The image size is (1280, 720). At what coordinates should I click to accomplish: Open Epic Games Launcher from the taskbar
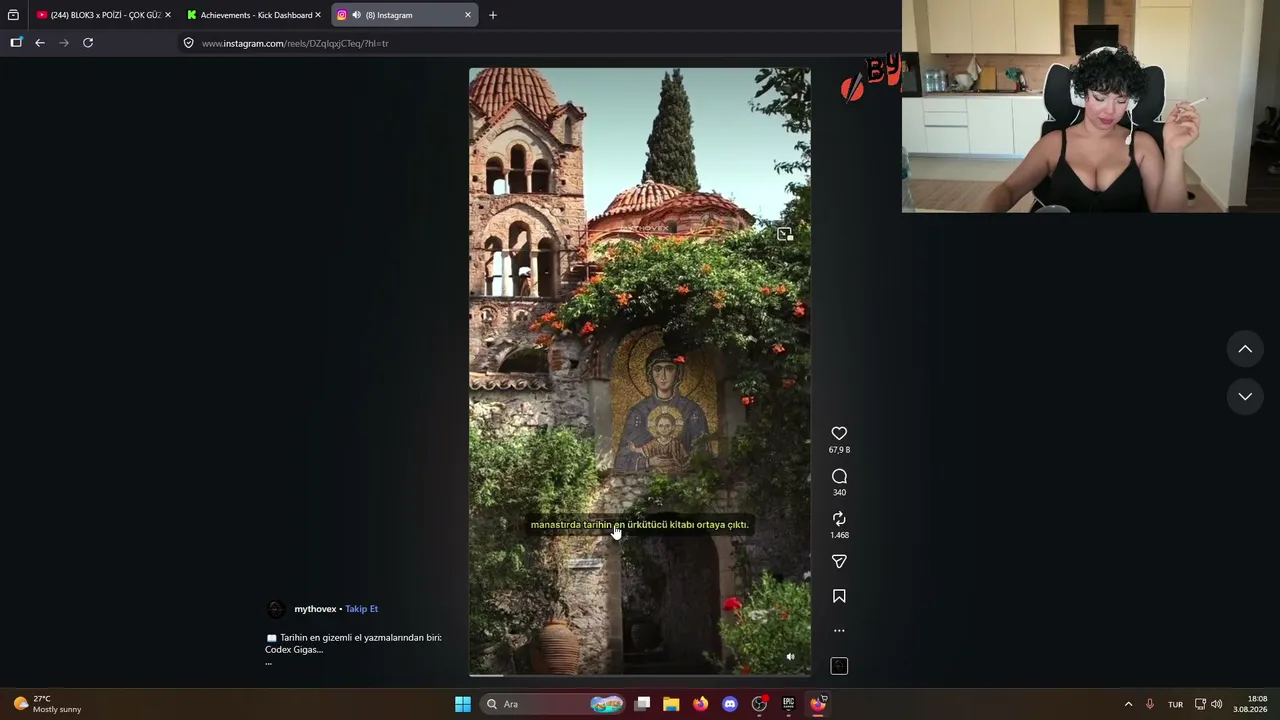coord(788,704)
